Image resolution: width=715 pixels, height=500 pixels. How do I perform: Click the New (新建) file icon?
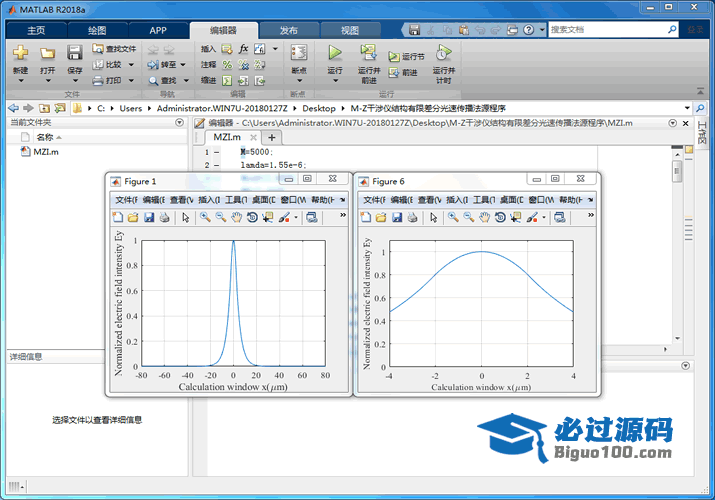(x=21, y=53)
